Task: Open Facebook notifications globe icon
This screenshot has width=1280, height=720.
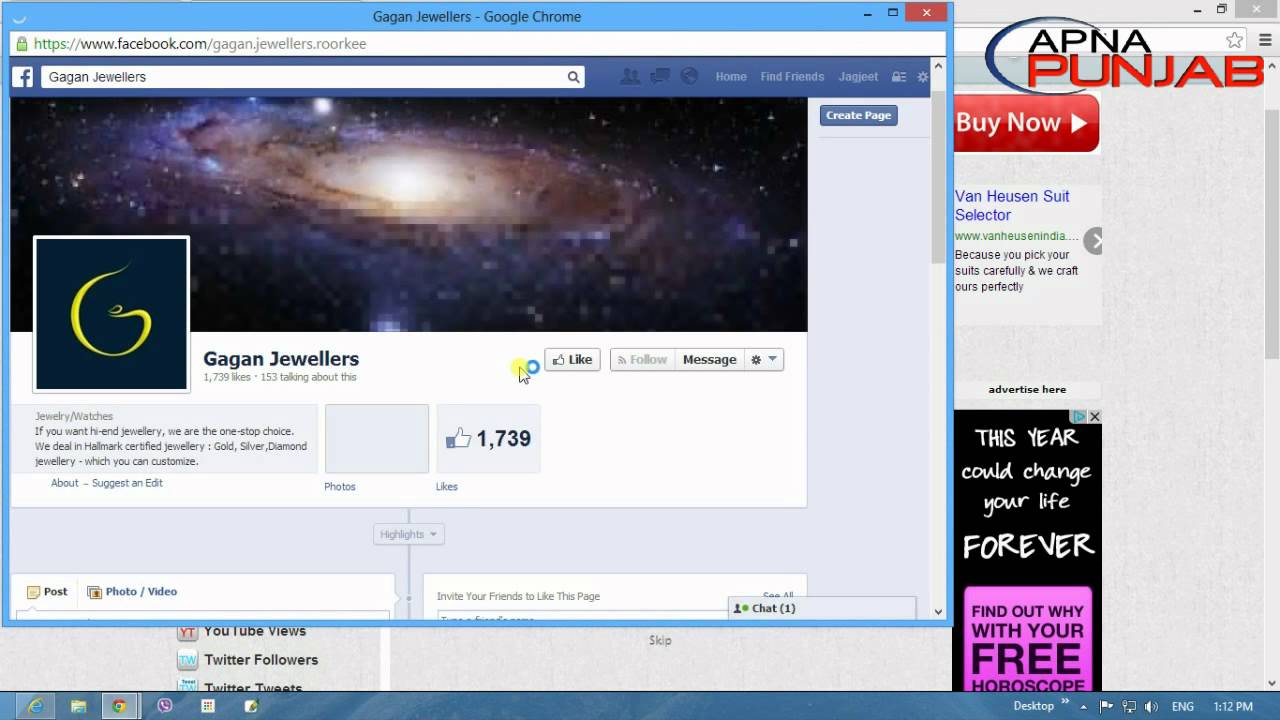Action: click(x=689, y=76)
